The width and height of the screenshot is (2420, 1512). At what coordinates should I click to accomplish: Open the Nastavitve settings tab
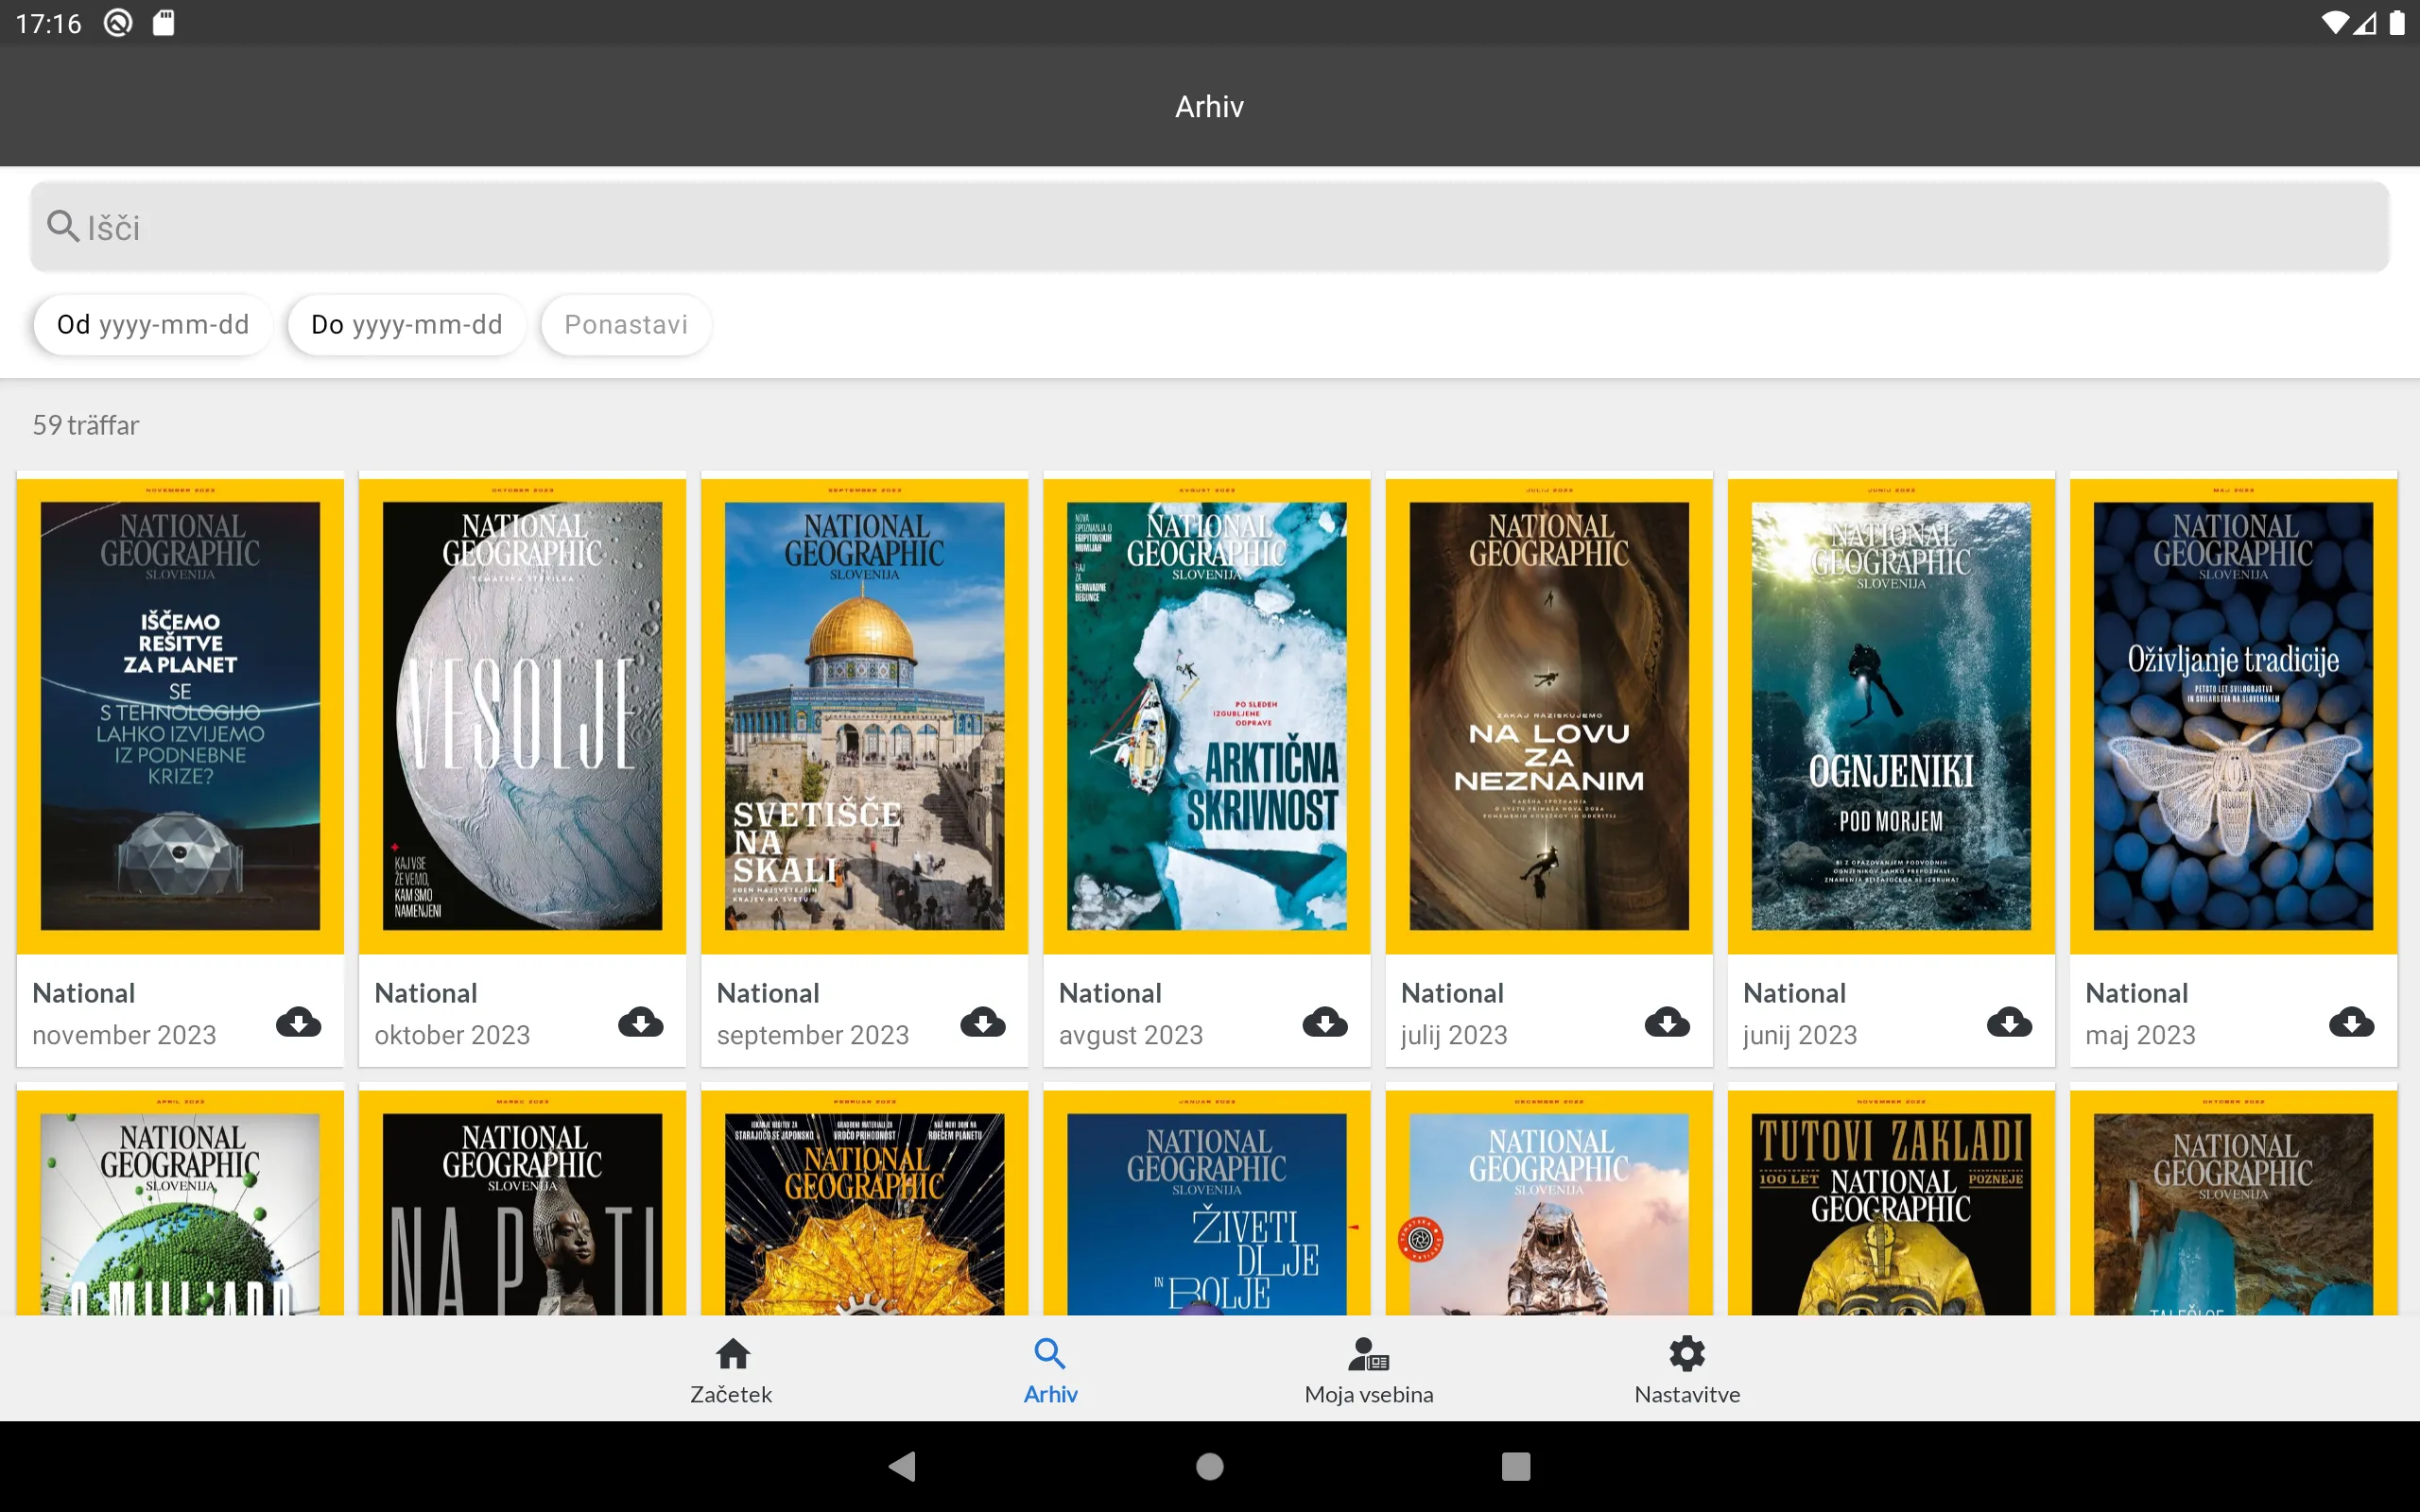coord(1687,1370)
